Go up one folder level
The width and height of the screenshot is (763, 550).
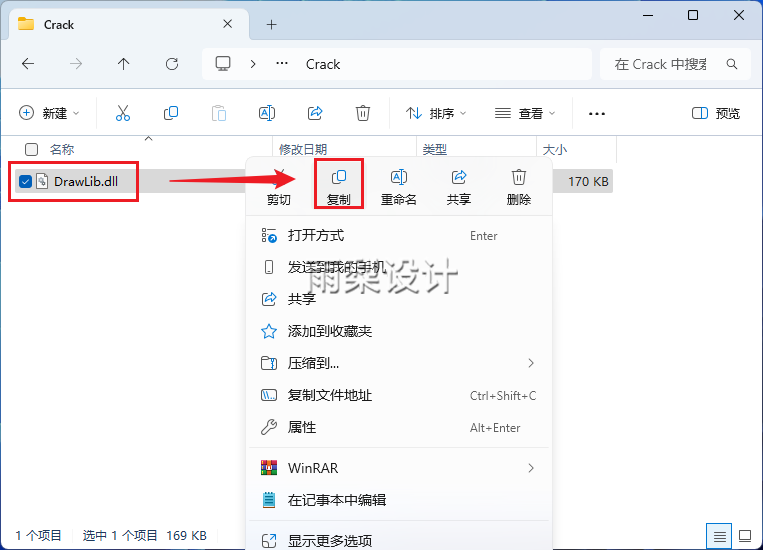pos(124,64)
